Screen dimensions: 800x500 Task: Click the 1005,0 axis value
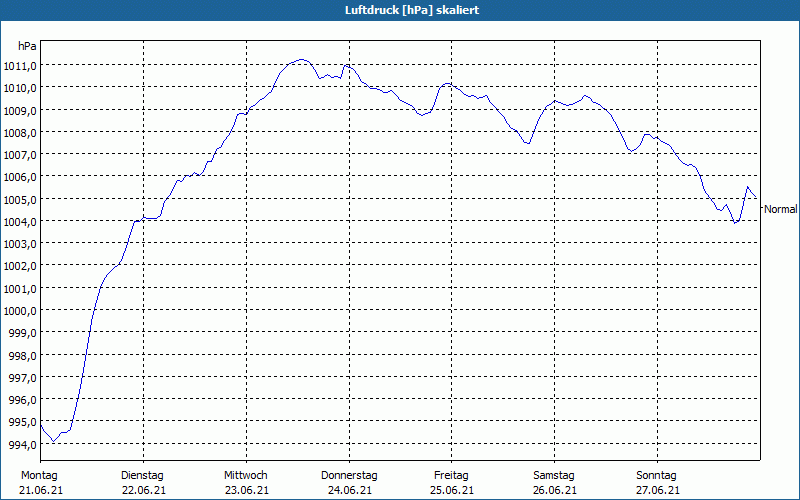tap(20, 199)
